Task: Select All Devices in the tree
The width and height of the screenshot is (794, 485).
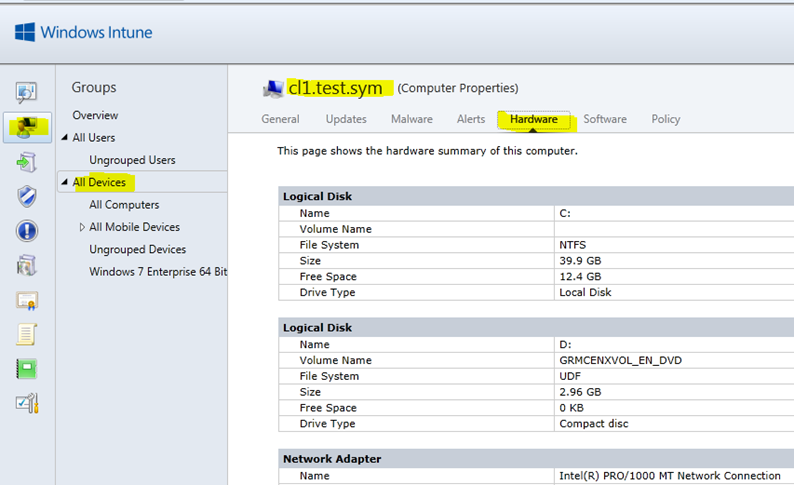Action: pyautogui.click(x=99, y=182)
